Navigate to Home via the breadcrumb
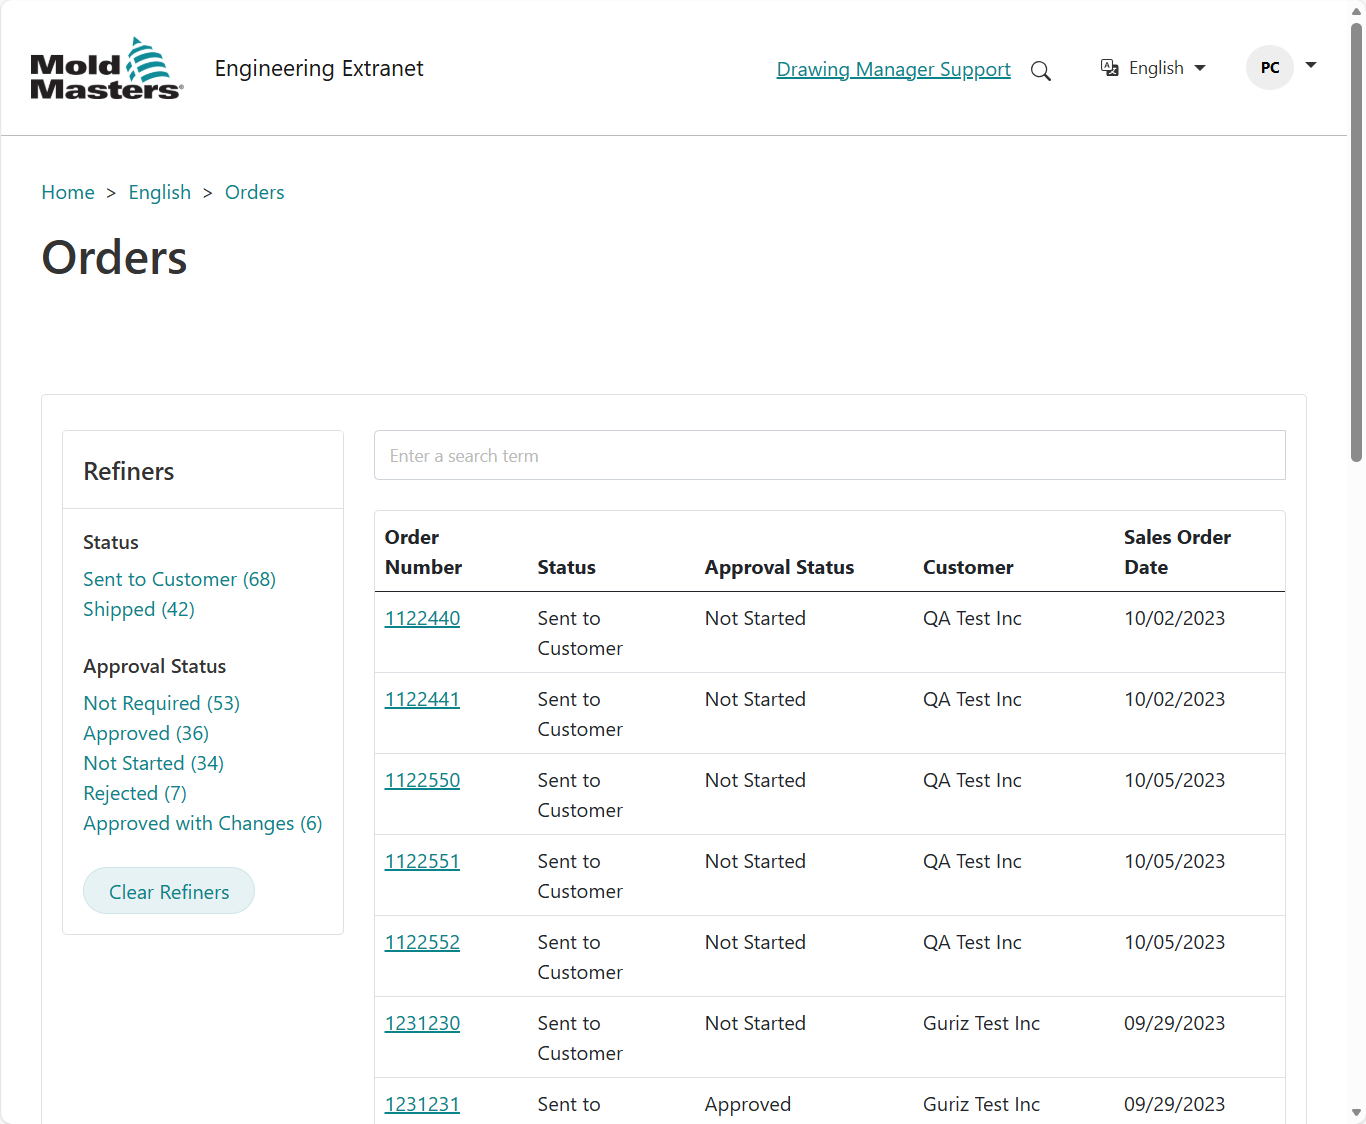The image size is (1366, 1124). coord(68,192)
